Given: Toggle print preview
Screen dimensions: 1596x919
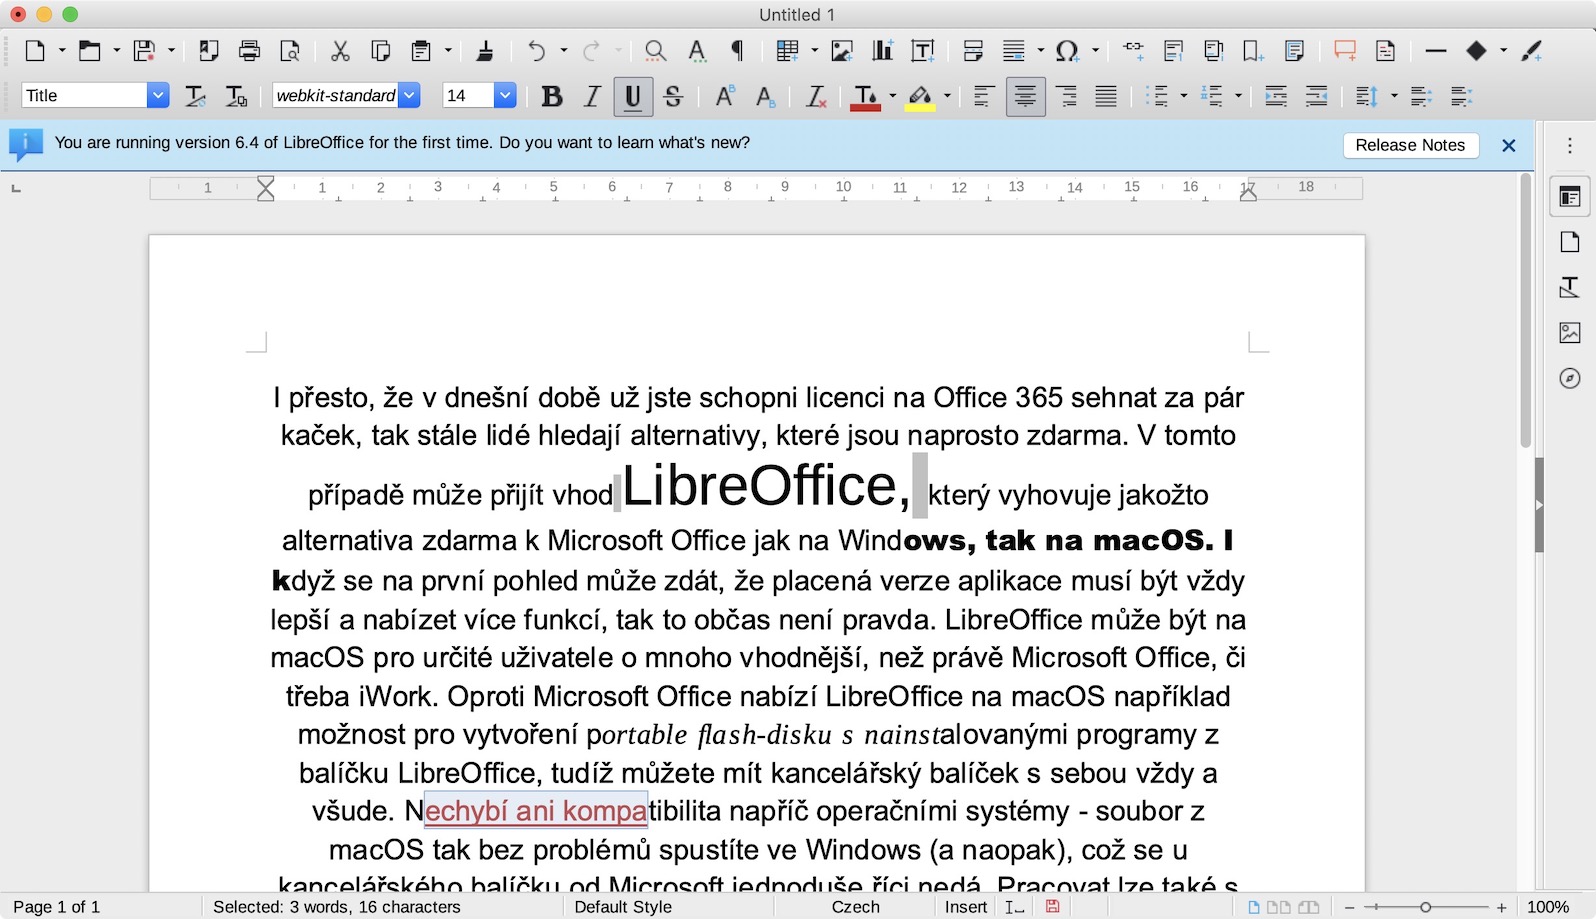Looking at the screenshot, I should (290, 51).
